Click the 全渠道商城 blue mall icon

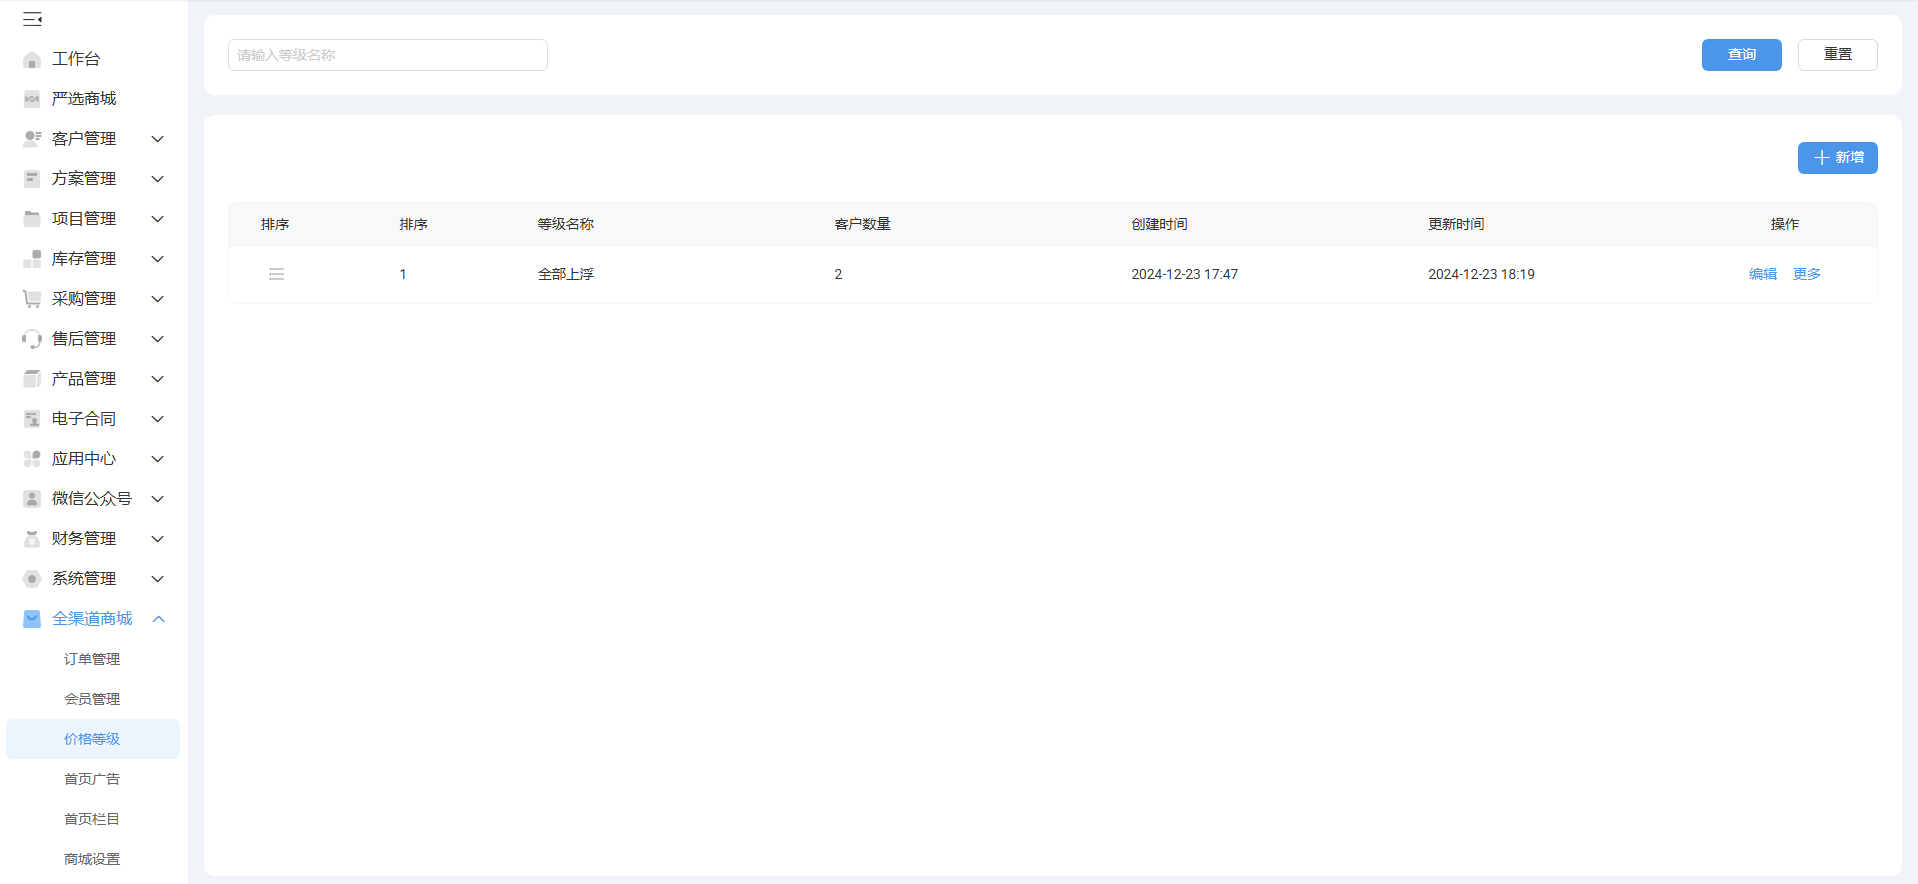[x=32, y=619]
